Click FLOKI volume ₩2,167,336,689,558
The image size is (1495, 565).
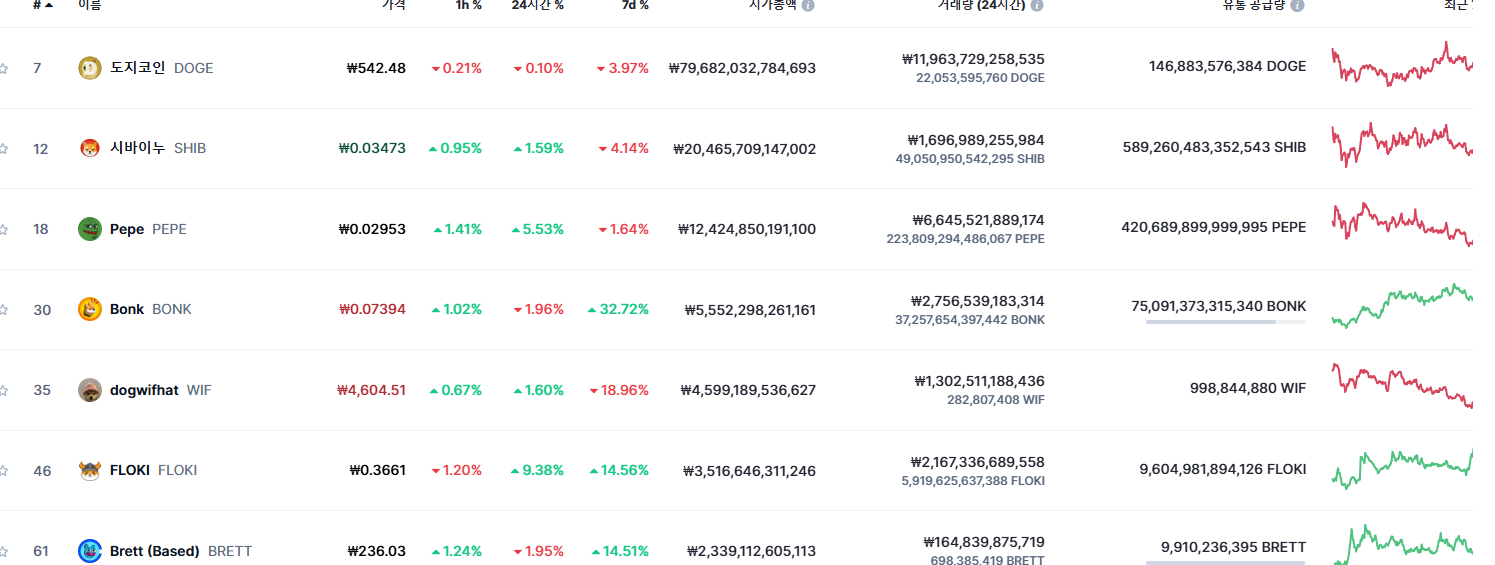click(977, 462)
